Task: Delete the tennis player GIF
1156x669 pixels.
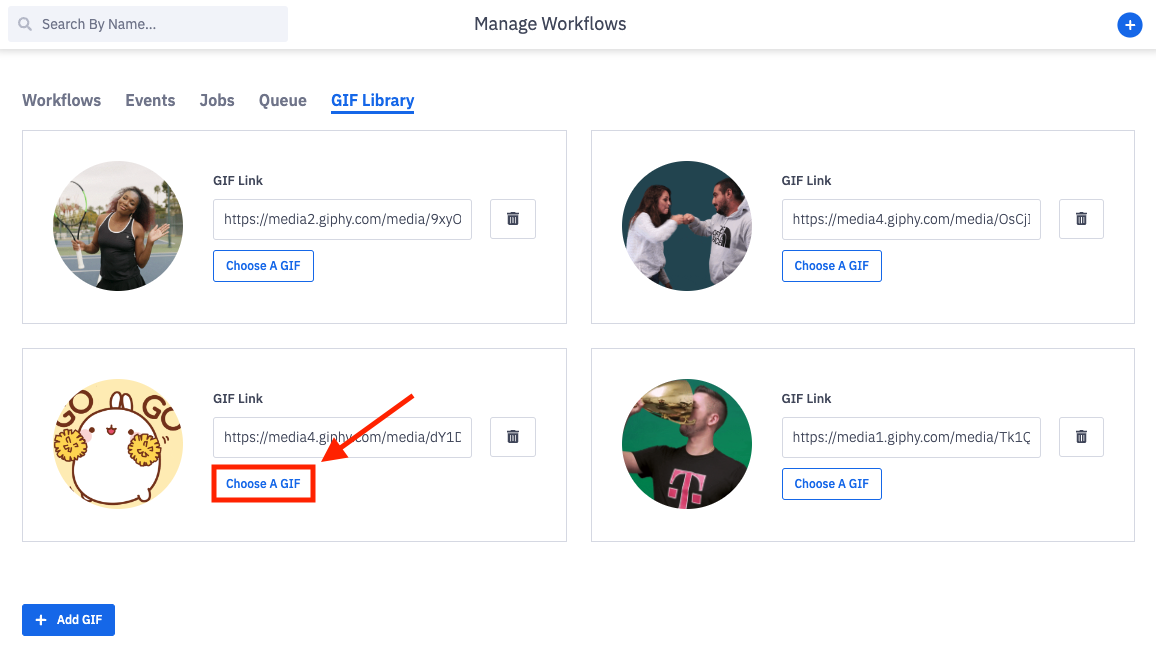Action: pyautogui.click(x=513, y=219)
